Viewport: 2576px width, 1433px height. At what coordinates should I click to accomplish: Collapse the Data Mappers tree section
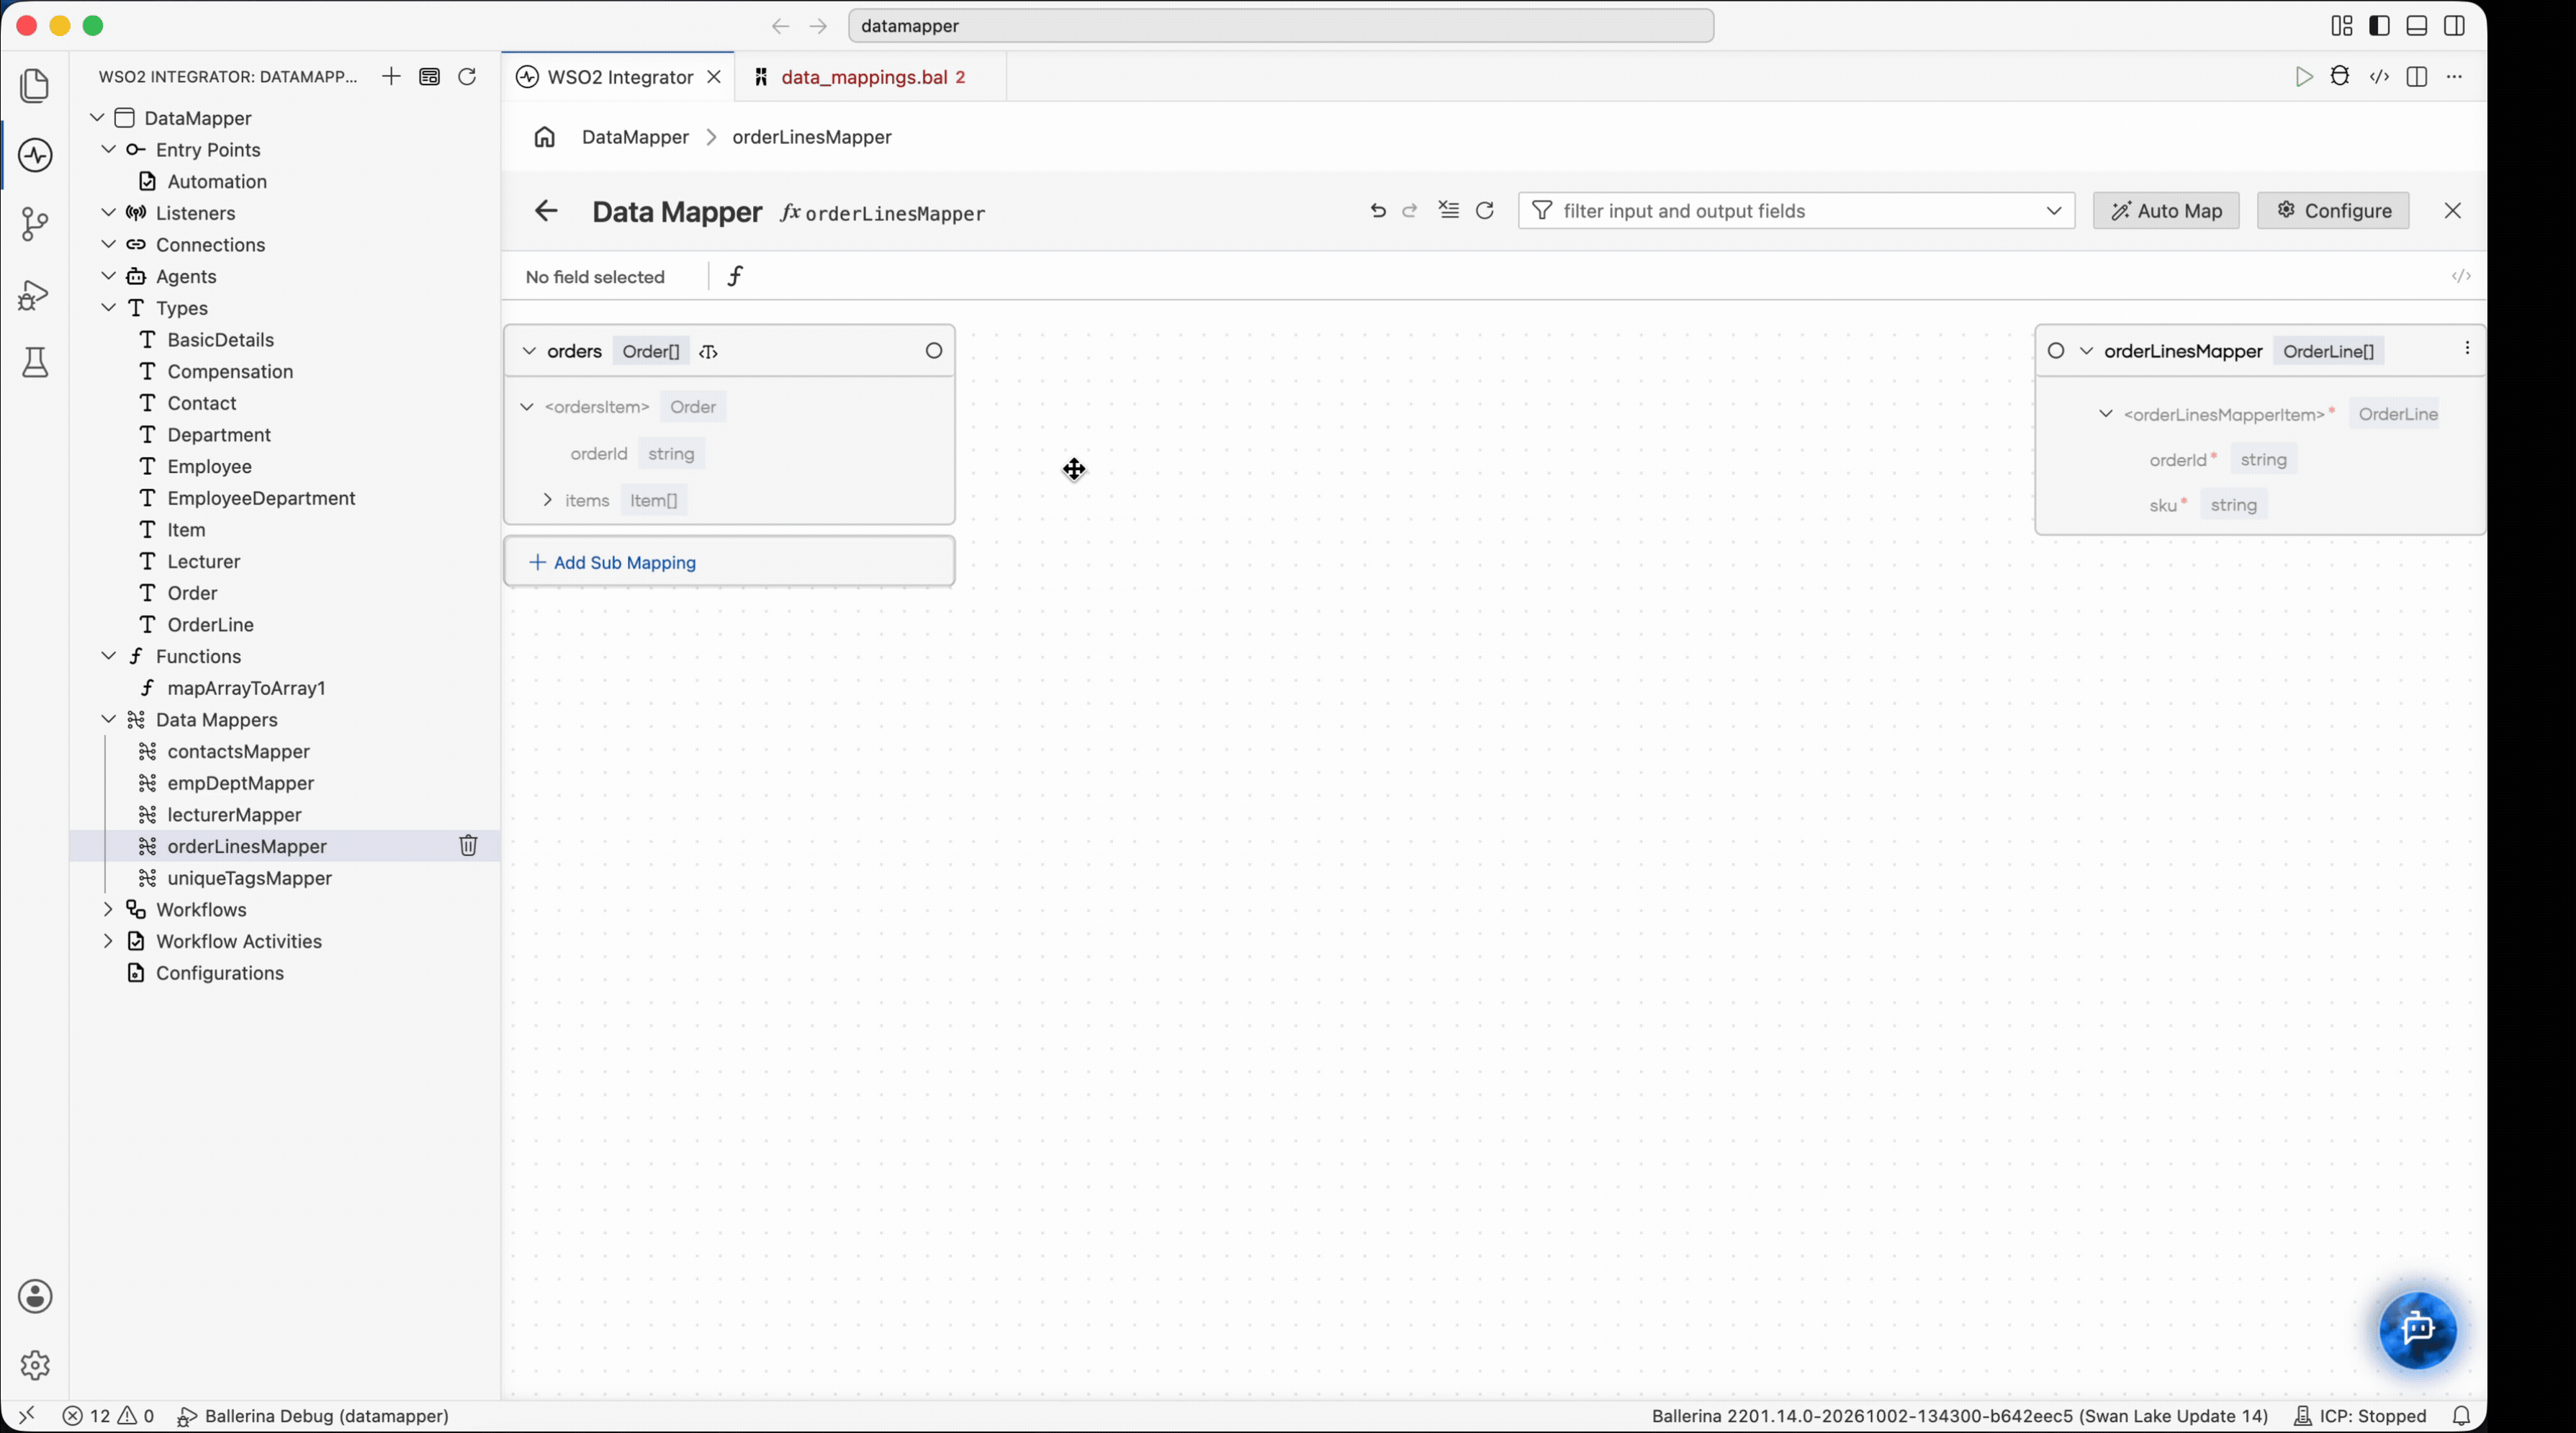[109, 720]
